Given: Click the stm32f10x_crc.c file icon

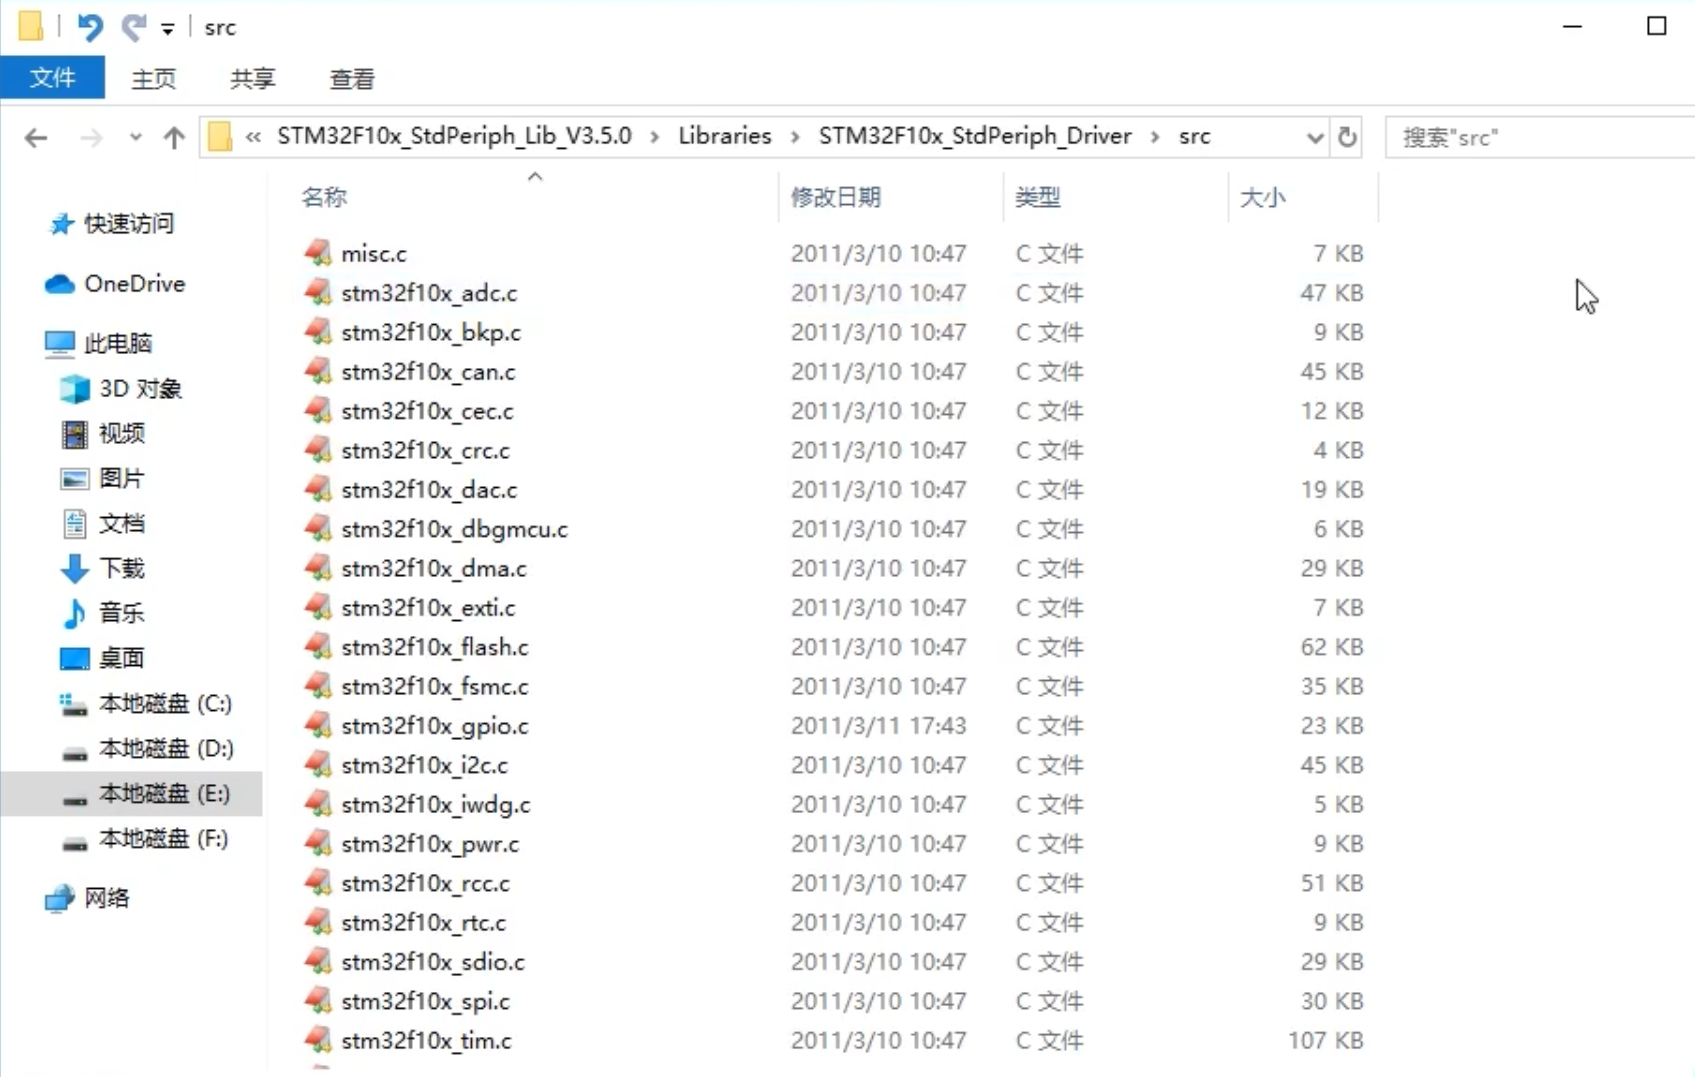Looking at the screenshot, I should tap(318, 450).
